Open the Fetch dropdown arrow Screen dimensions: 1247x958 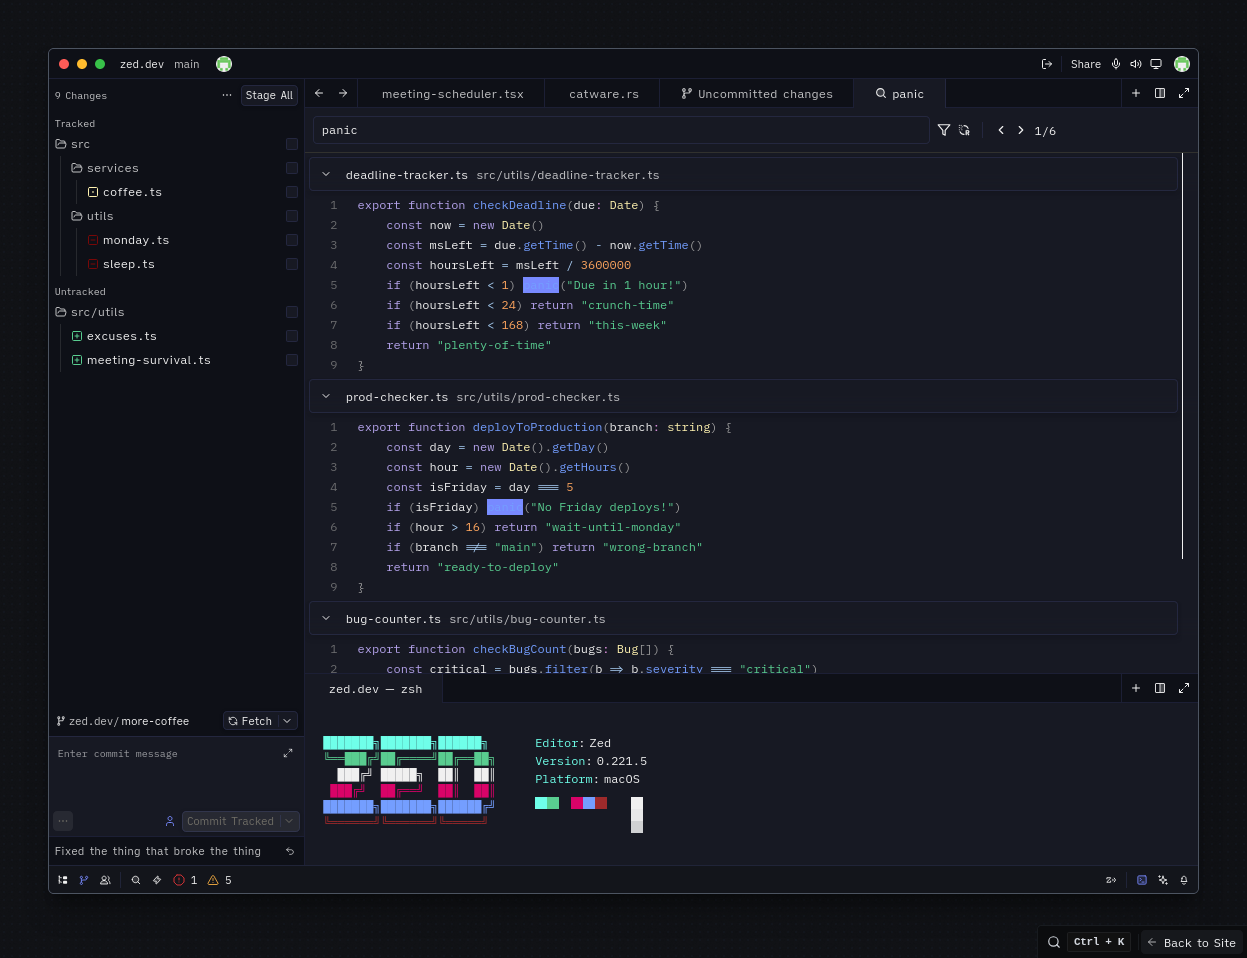(x=288, y=720)
